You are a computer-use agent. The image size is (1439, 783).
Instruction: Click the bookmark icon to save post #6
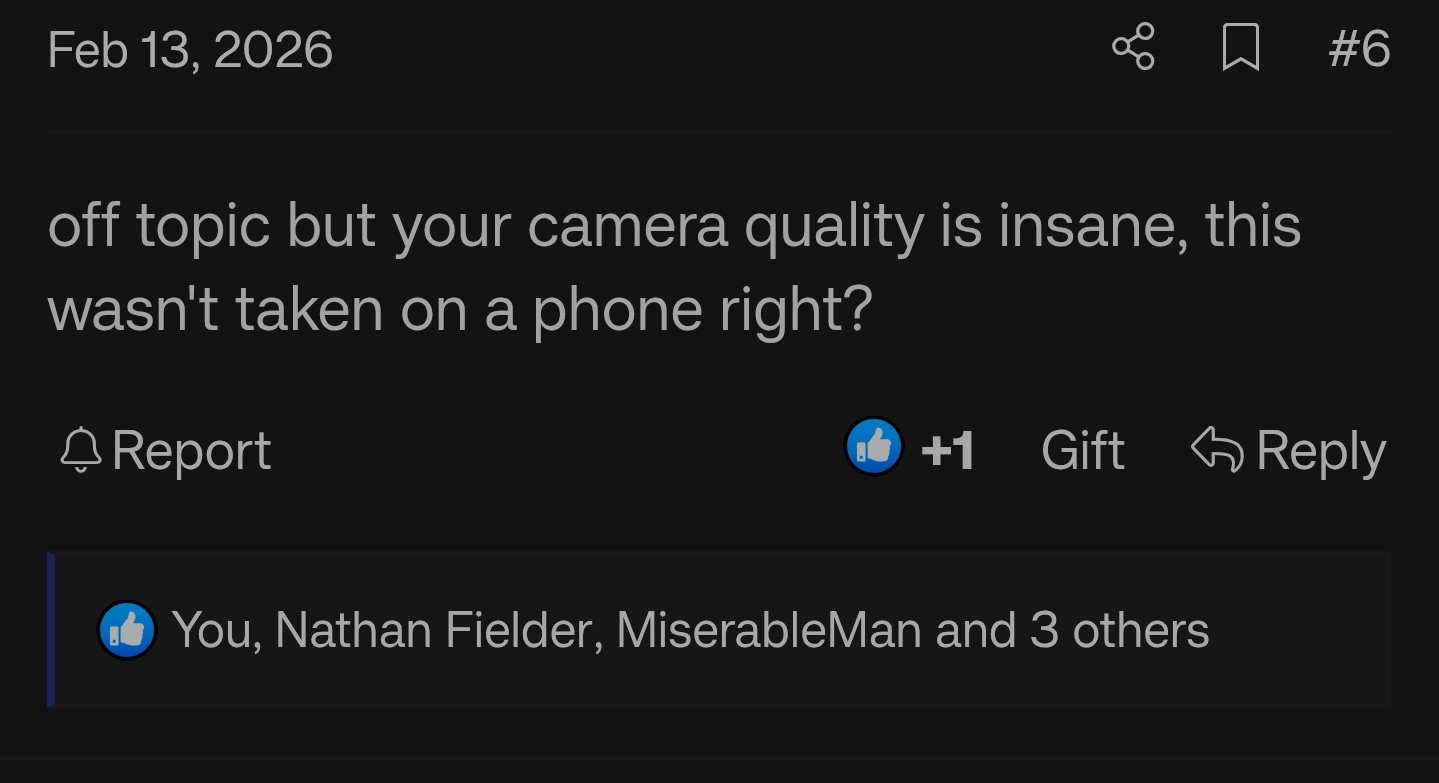1239,47
